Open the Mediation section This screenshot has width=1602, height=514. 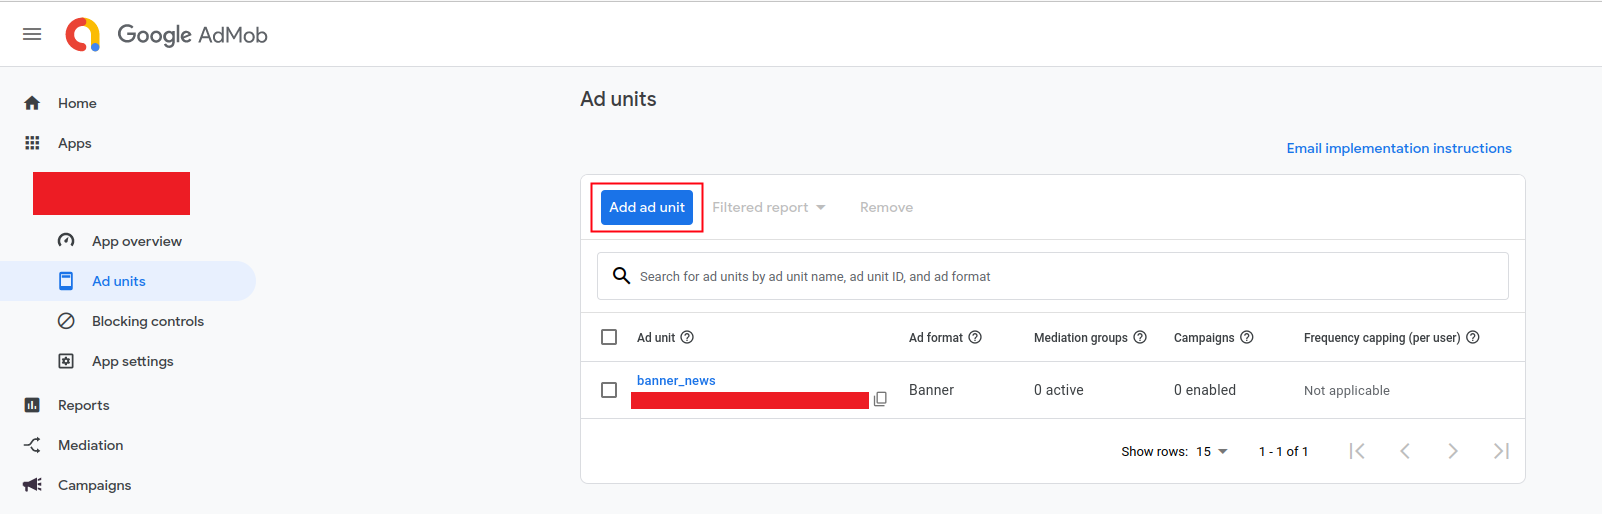click(90, 445)
